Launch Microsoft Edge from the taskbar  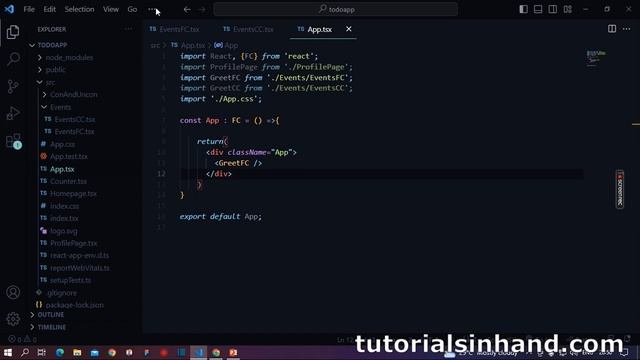click(60, 352)
